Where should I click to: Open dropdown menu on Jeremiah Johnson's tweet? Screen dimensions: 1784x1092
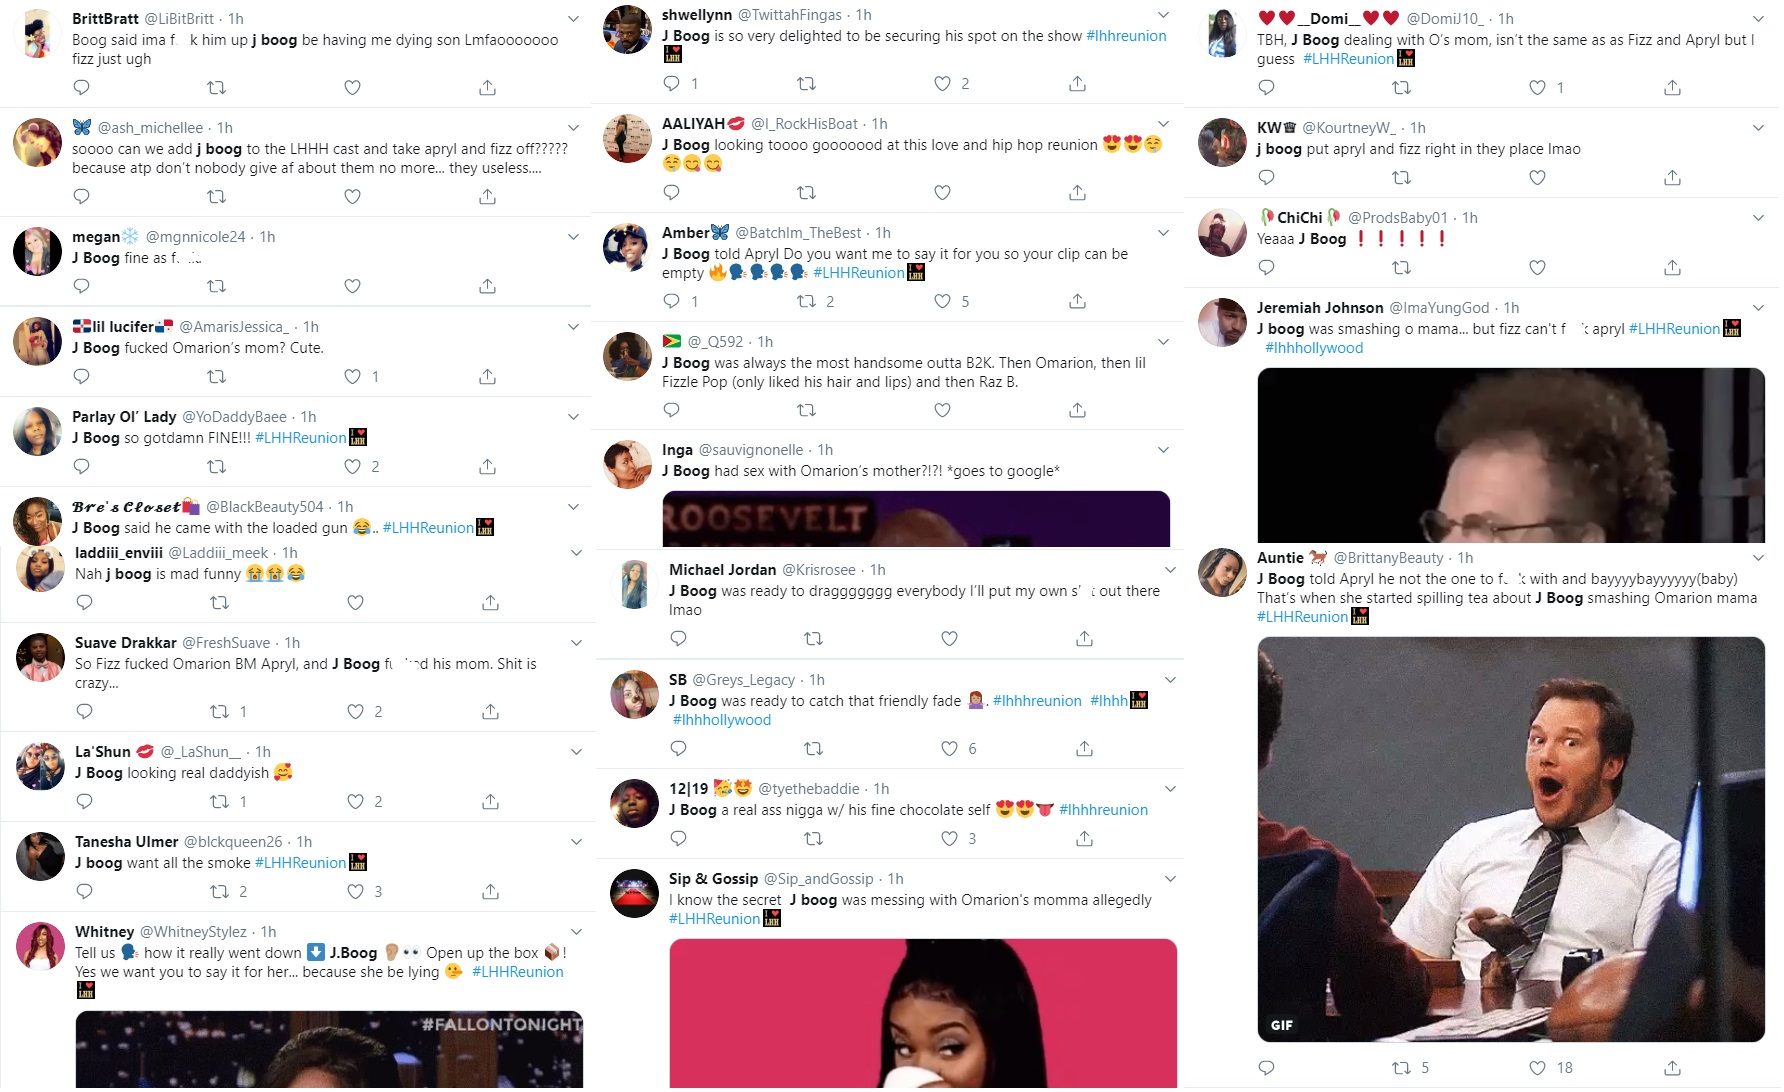[1759, 308]
